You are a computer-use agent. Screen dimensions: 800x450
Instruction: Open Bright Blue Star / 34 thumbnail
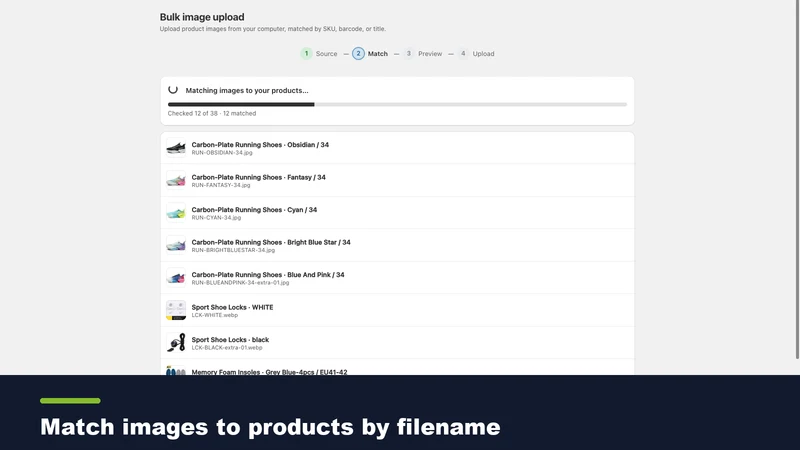176,245
